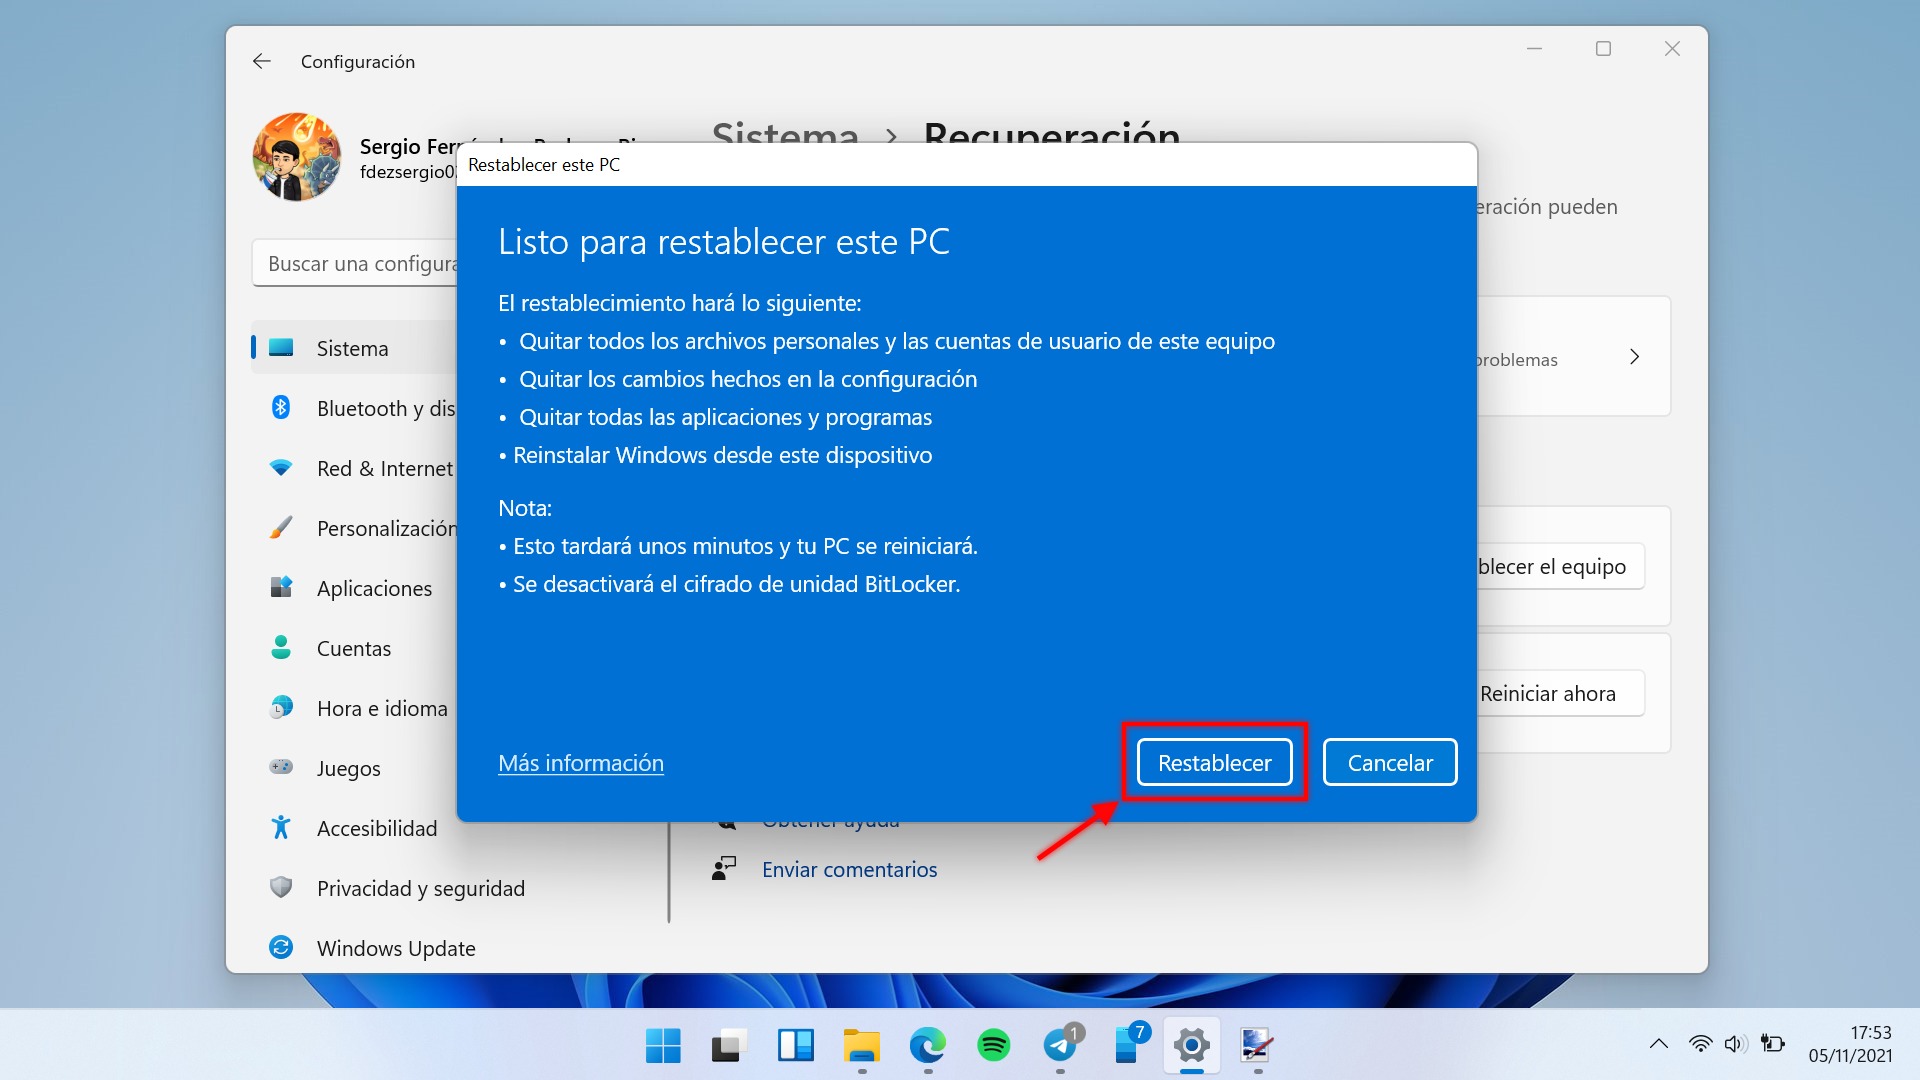Click the Hora e idioma globe icon

pyautogui.click(x=281, y=707)
